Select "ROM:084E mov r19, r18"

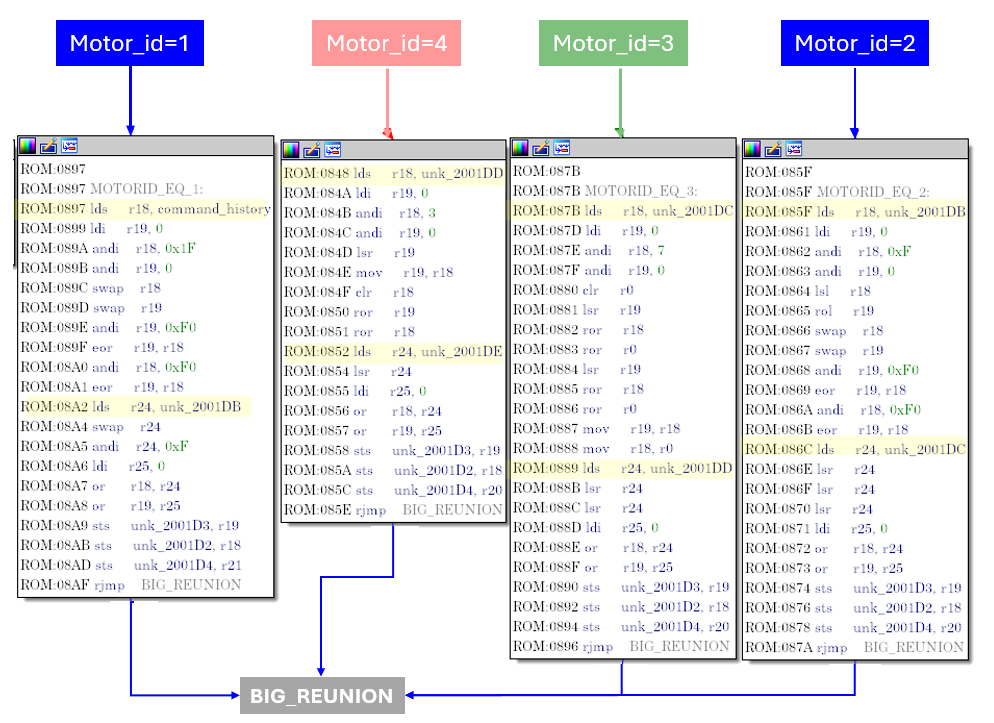(x=368, y=272)
